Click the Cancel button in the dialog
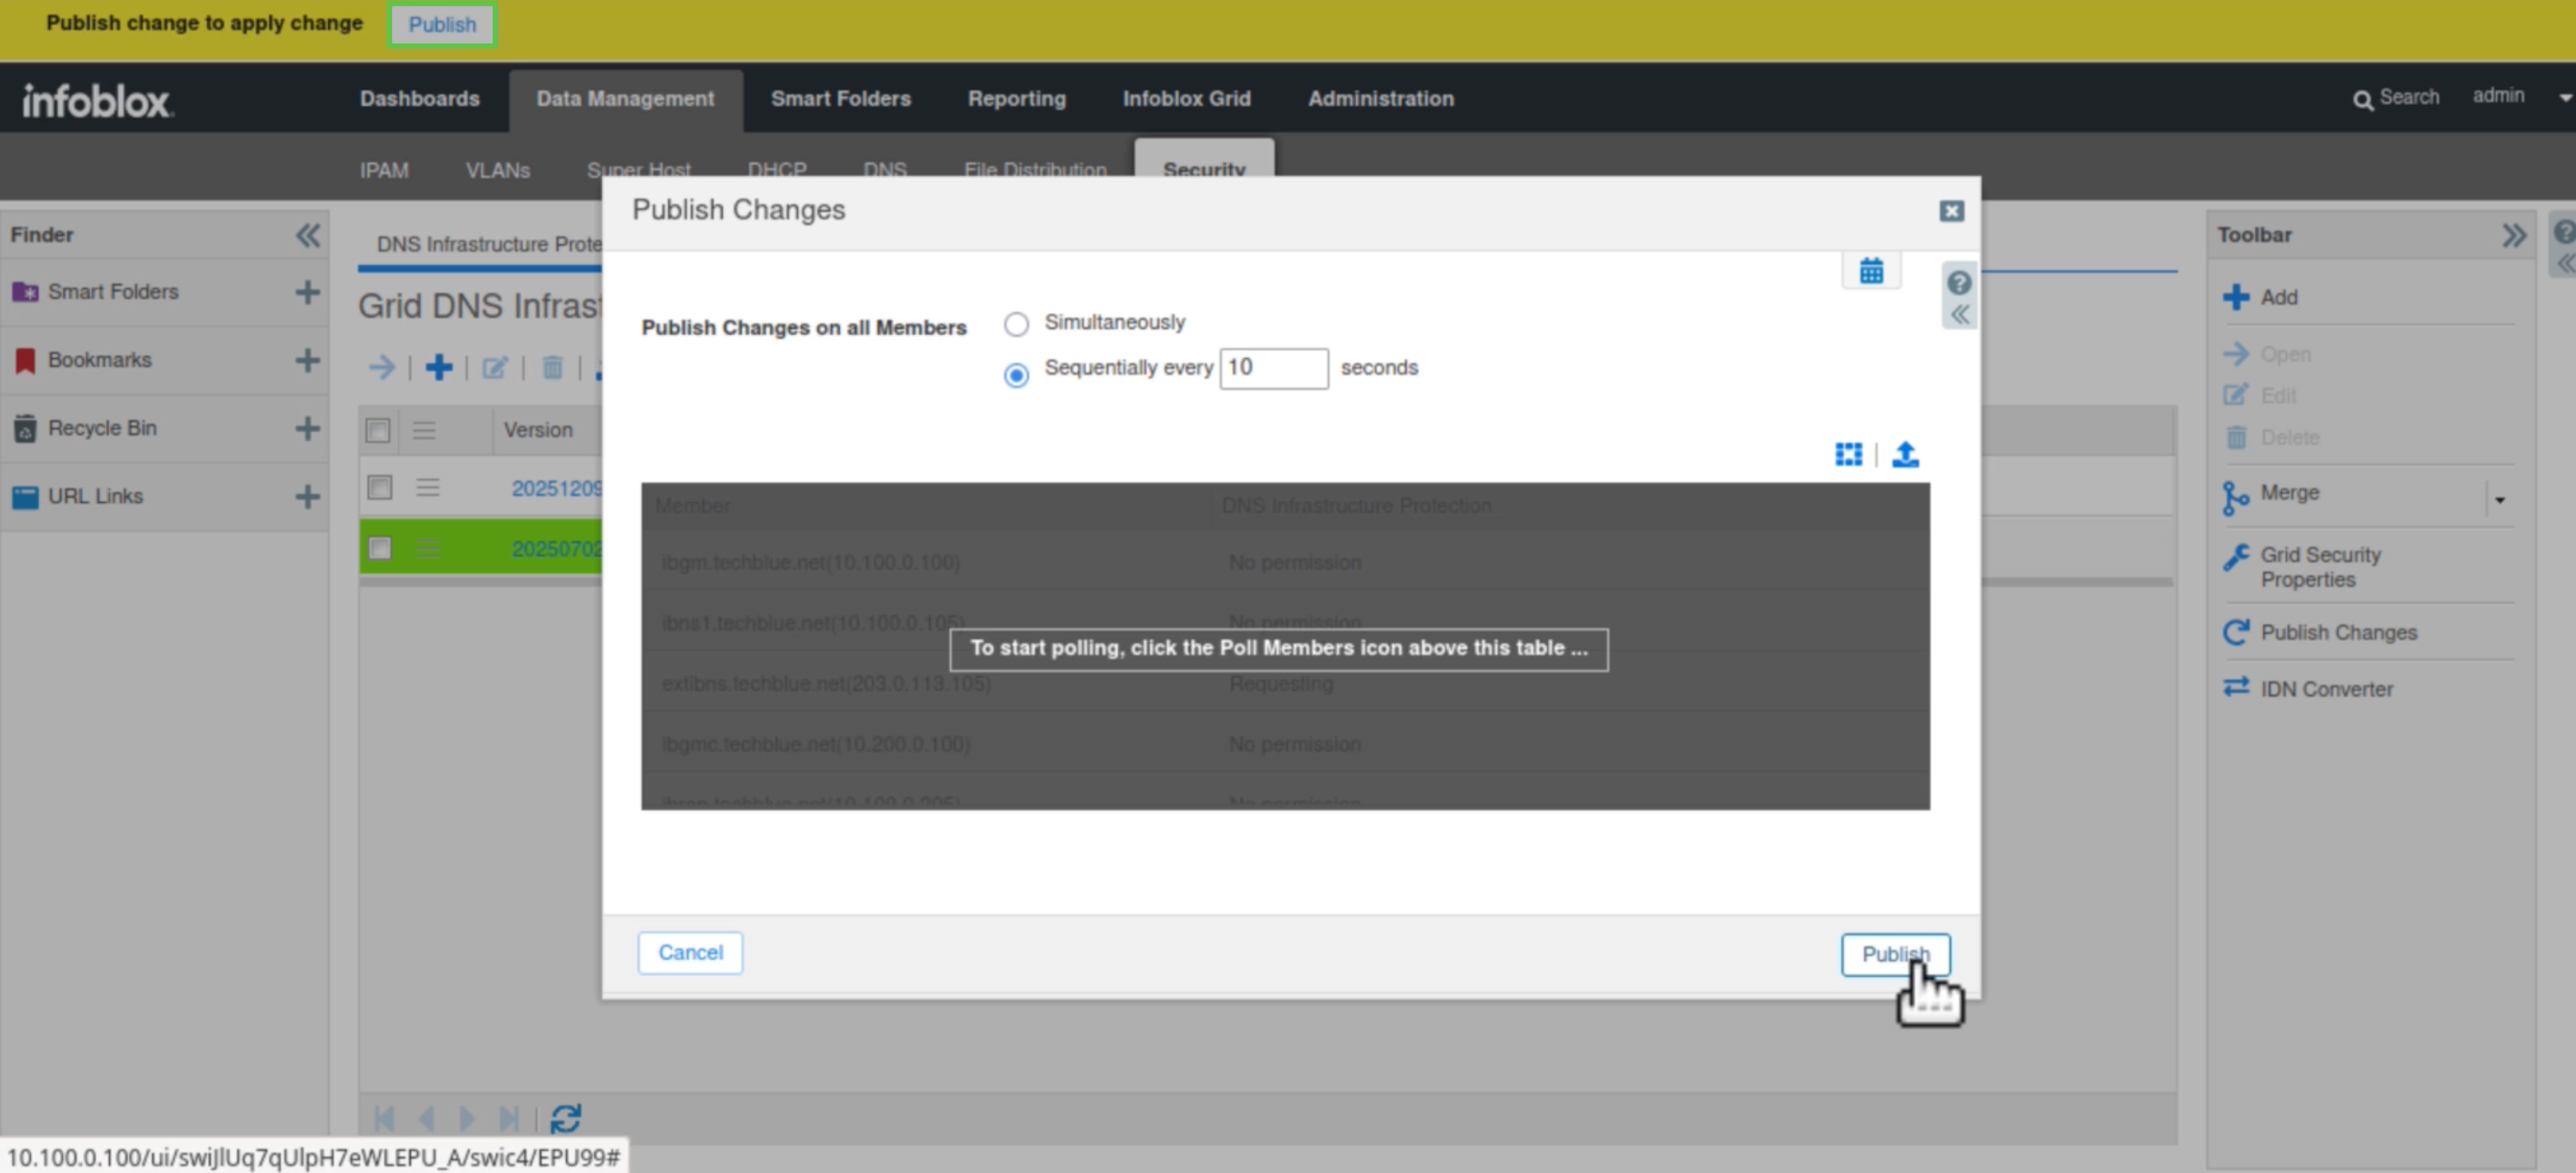Screen dimensions: 2576x1173 click(690, 953)
